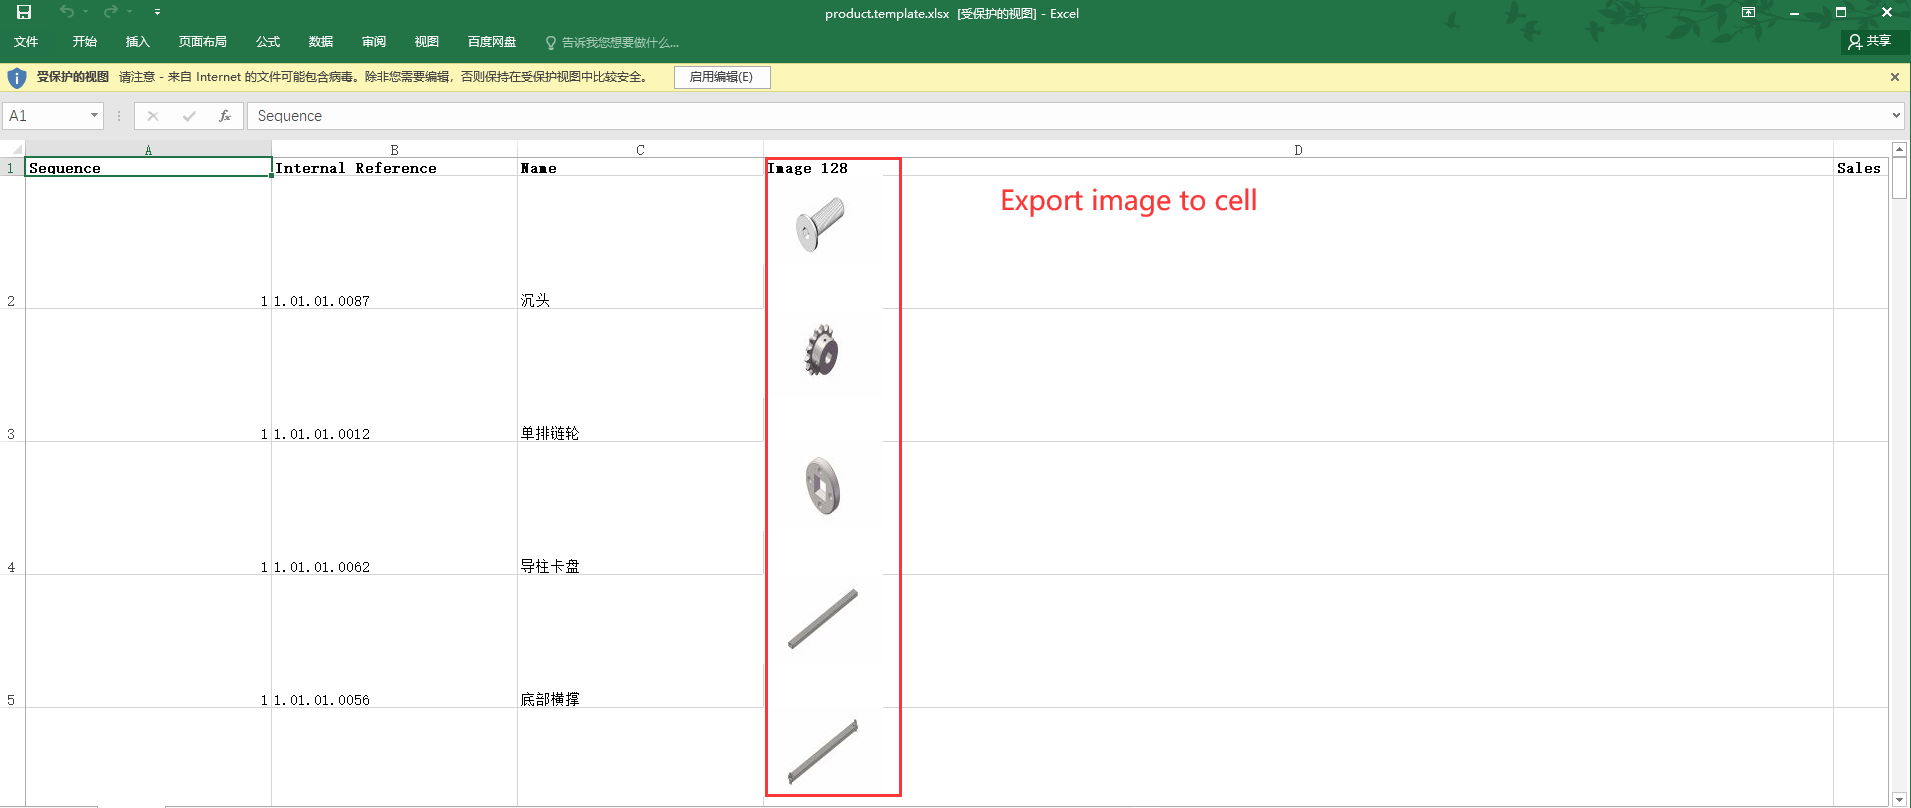
Task: Select column B header
Action: click(x=394, y=150)
